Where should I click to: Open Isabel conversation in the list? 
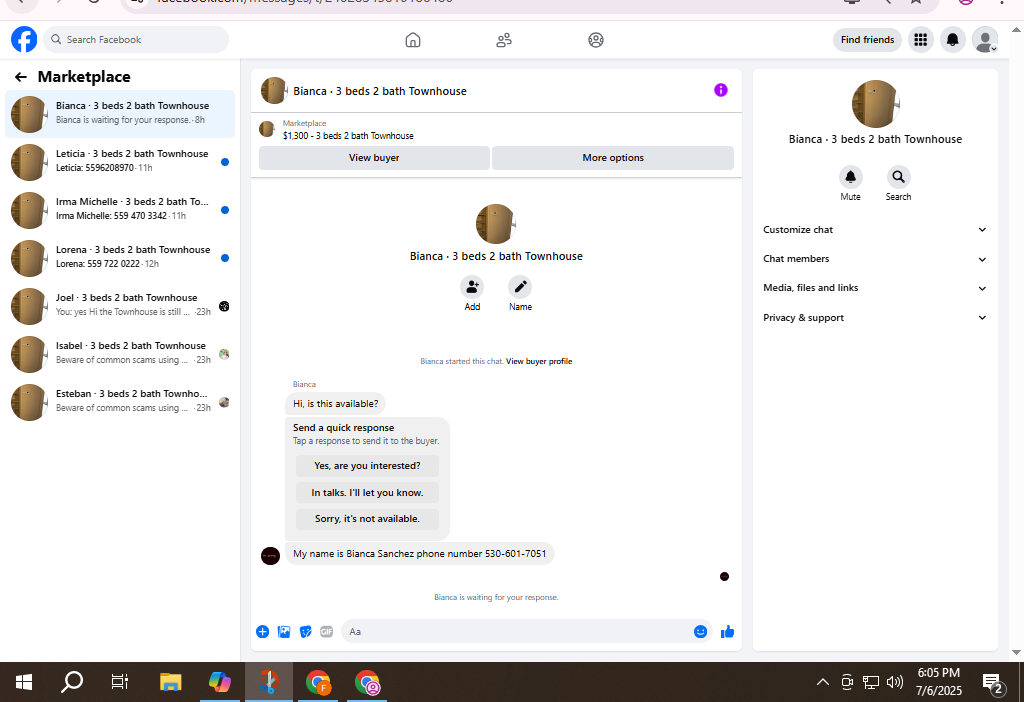coord(120,354)
